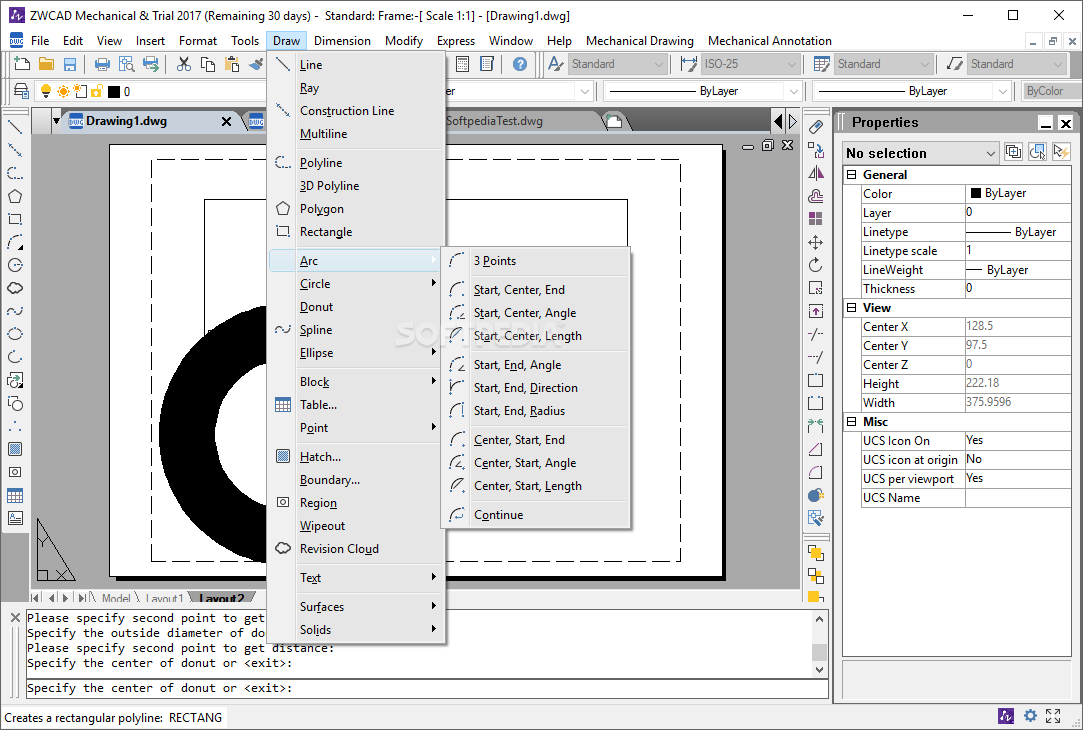Click the Linetype scale value field

(x=1017, y=251)
